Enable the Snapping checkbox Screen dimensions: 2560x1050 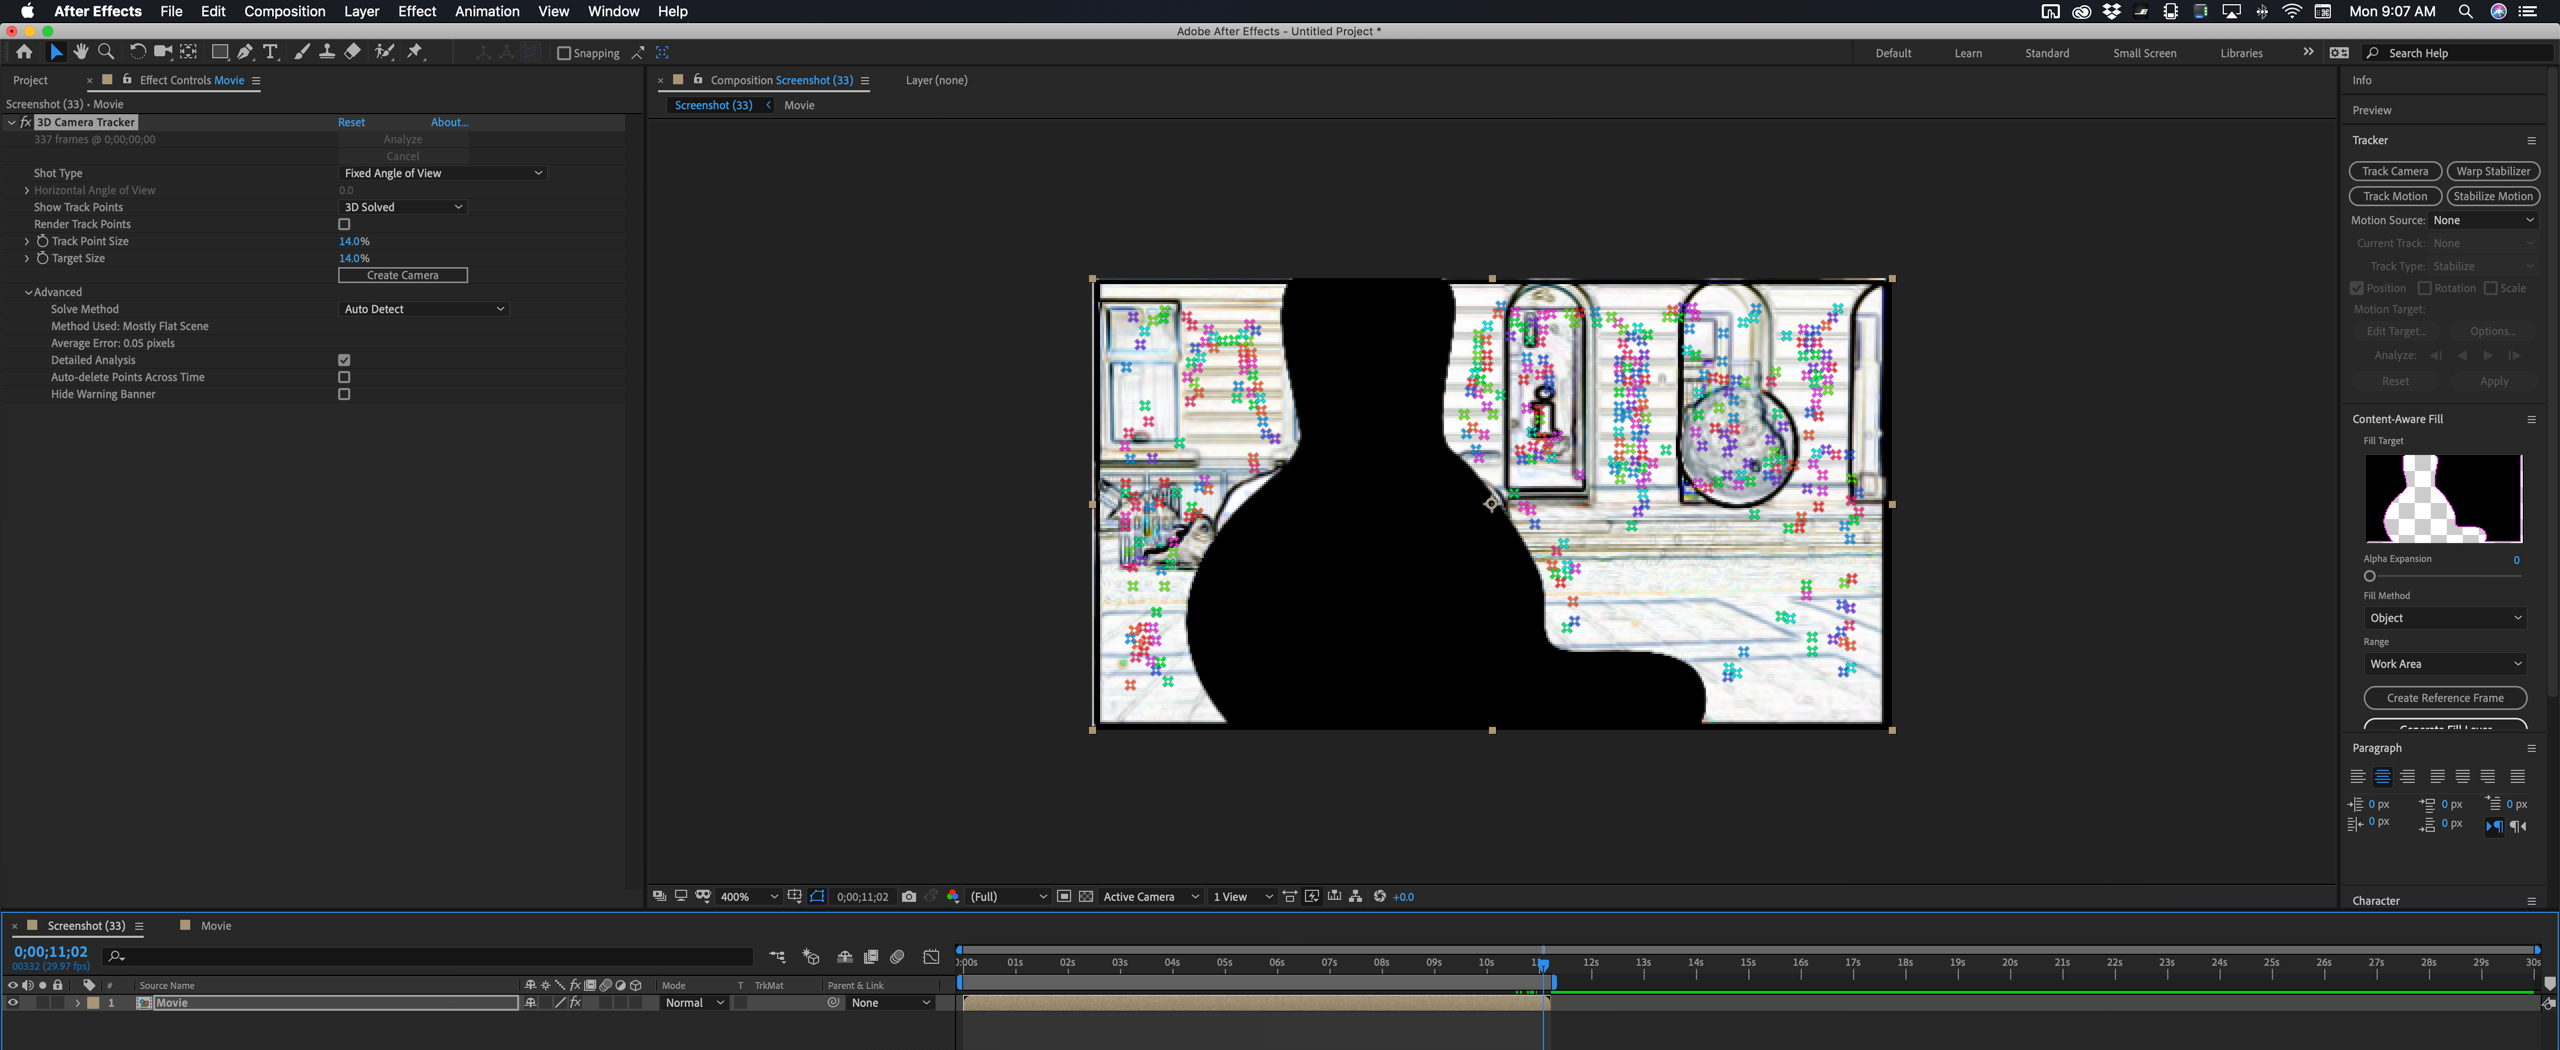(565, 53)
